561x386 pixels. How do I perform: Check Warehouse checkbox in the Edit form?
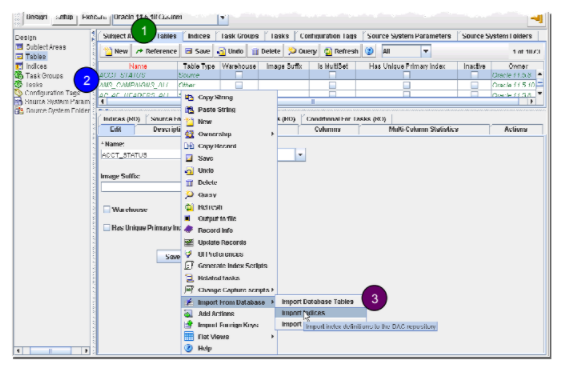pyautogui.click(x=106, y=209)
